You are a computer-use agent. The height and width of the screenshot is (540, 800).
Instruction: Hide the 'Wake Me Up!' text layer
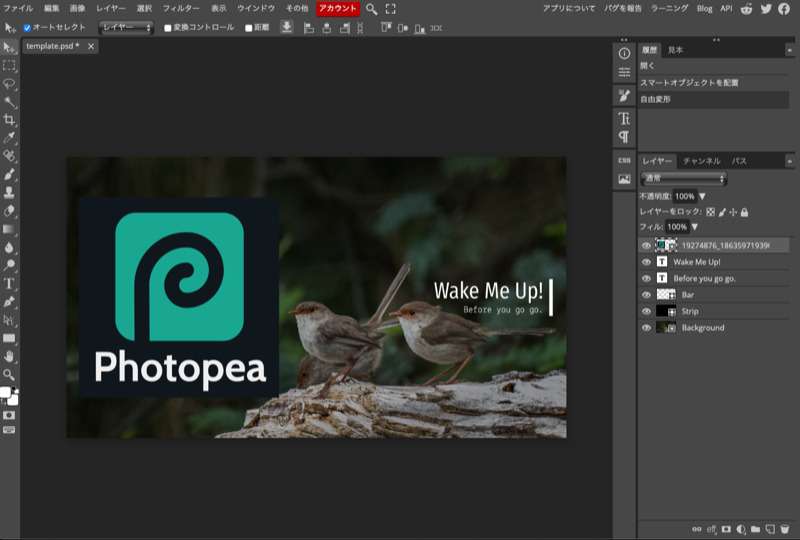pos(646,262)
